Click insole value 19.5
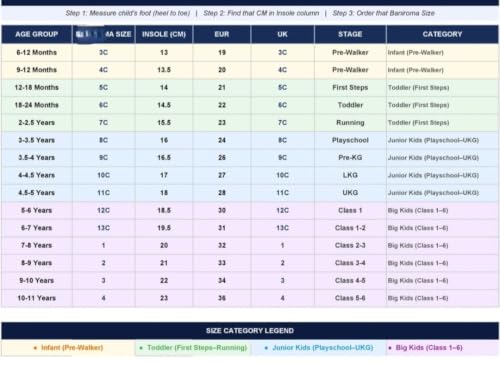 pyautogui.click(x=164, y=228)
